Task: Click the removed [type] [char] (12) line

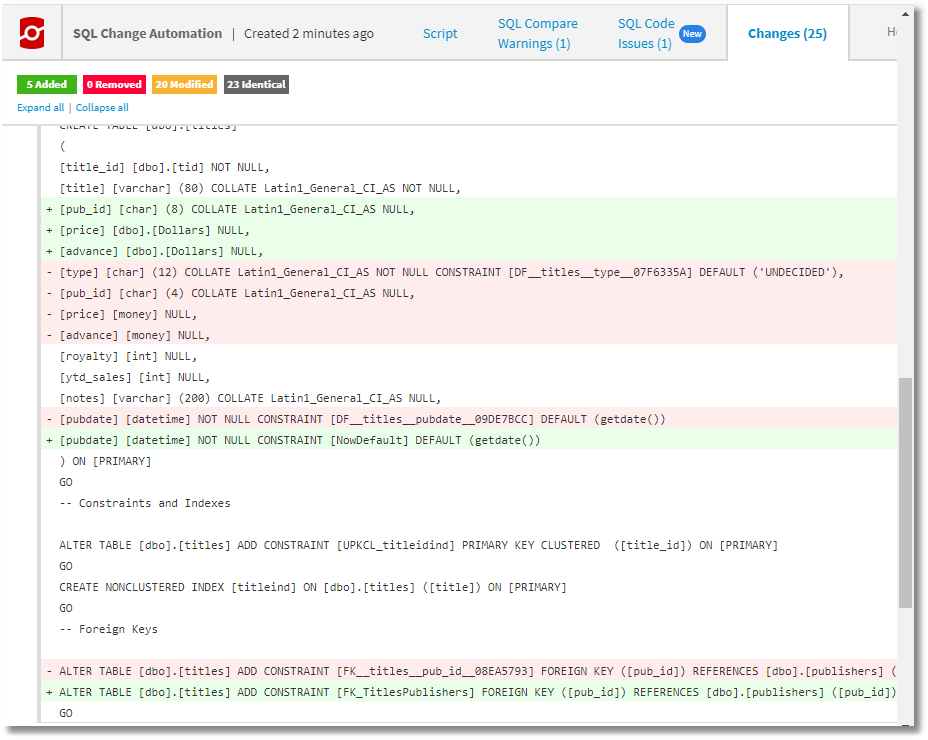Action: (469, 272)
